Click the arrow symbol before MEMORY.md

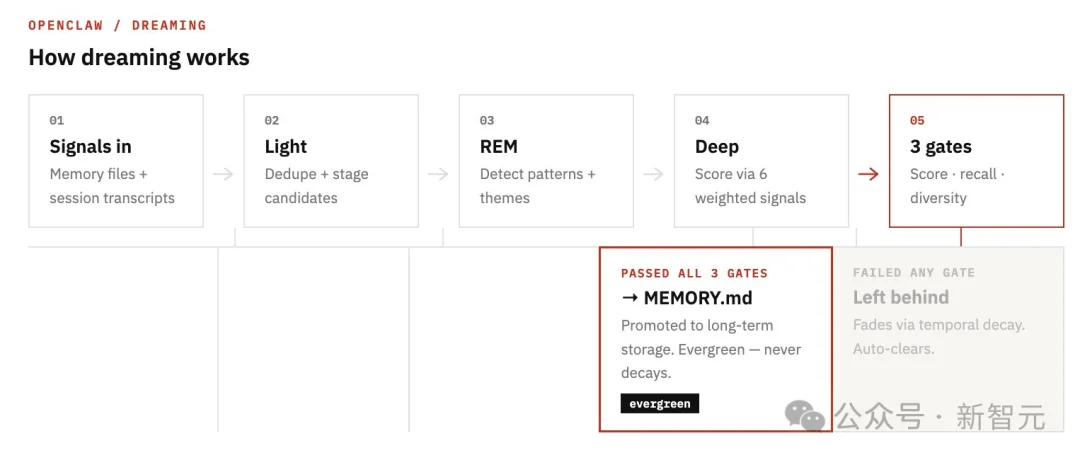click(x=630, y=298)
